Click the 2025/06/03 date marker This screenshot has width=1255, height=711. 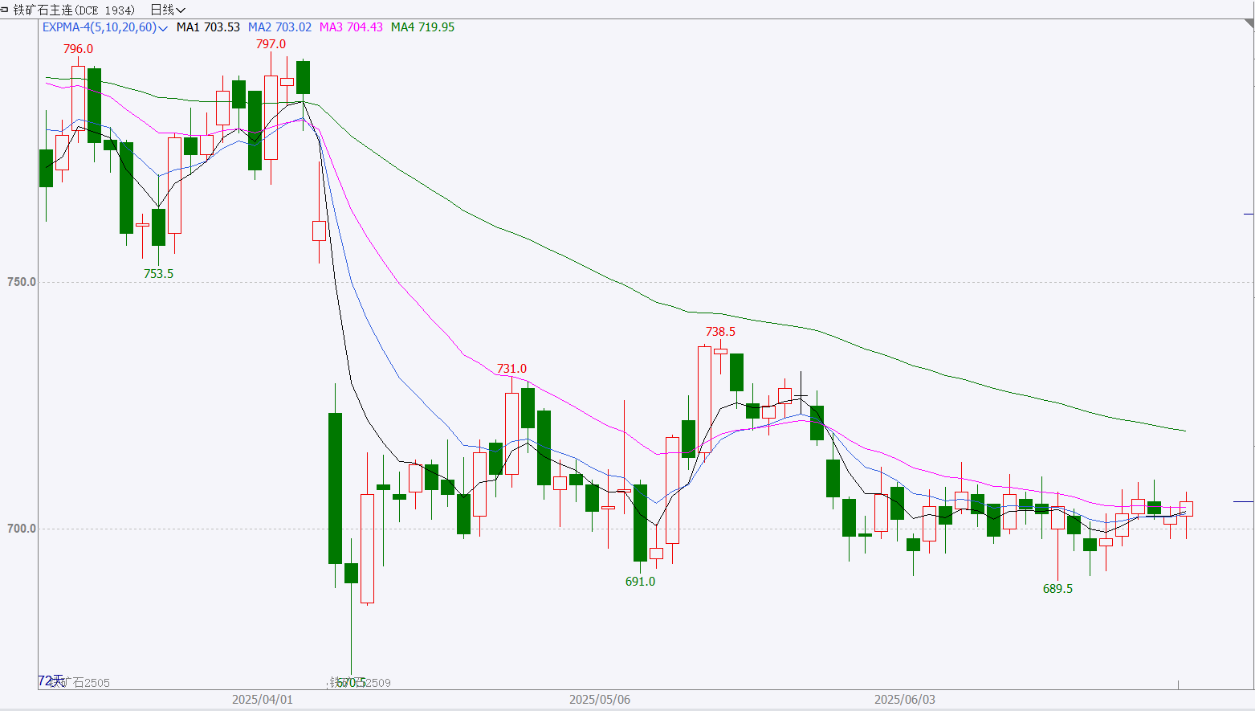(904, 700)
